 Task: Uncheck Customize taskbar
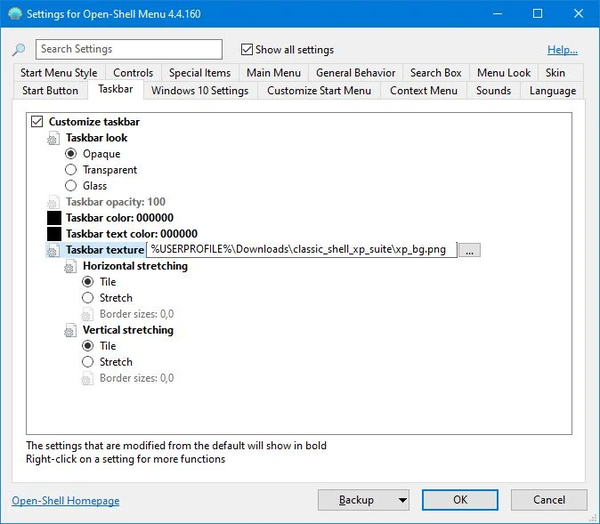[37, 122]
